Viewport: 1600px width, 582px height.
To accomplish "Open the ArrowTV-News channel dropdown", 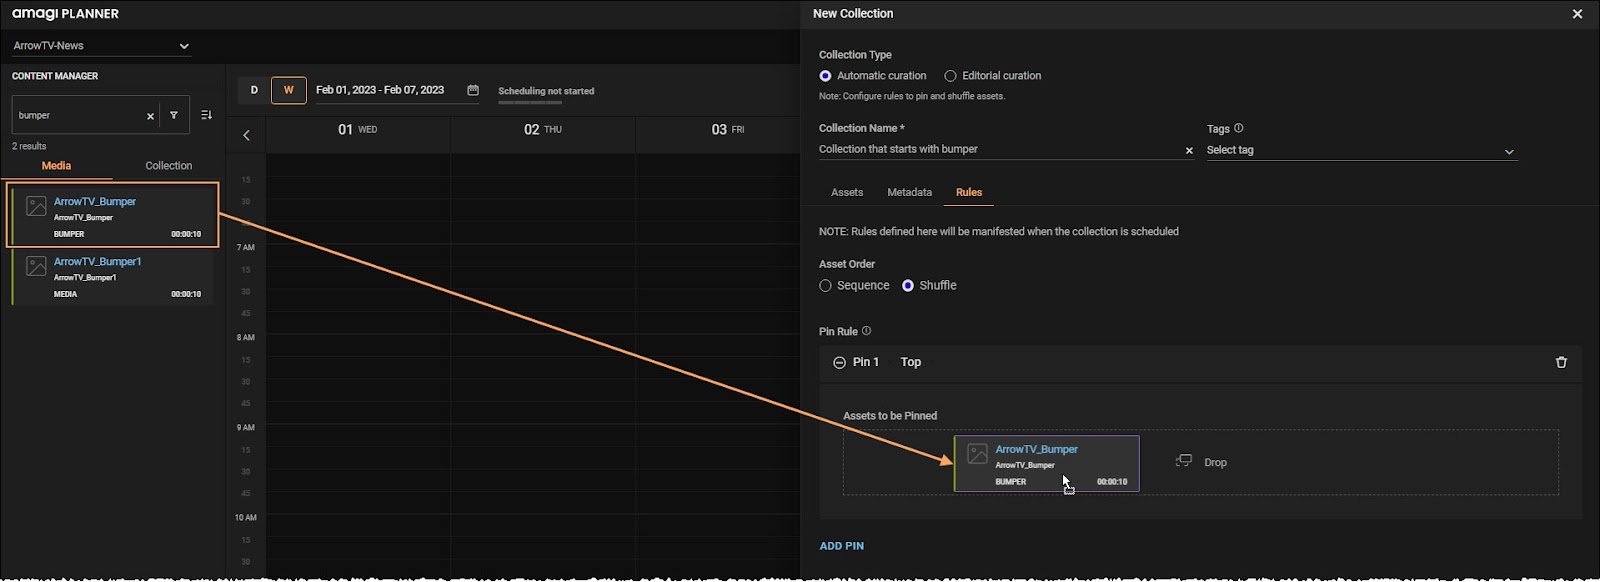I will [x=101, y=46].
